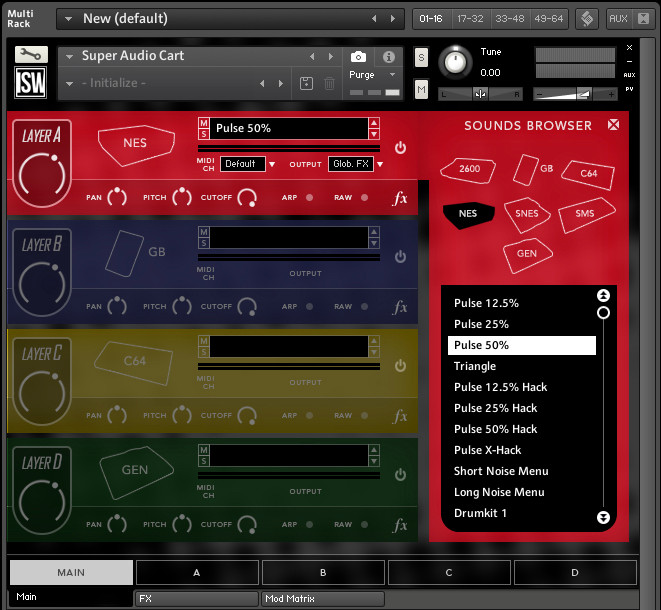Select rack page 33-48
The height and width of the screenshot is (610, 661).
coord(509,19)
